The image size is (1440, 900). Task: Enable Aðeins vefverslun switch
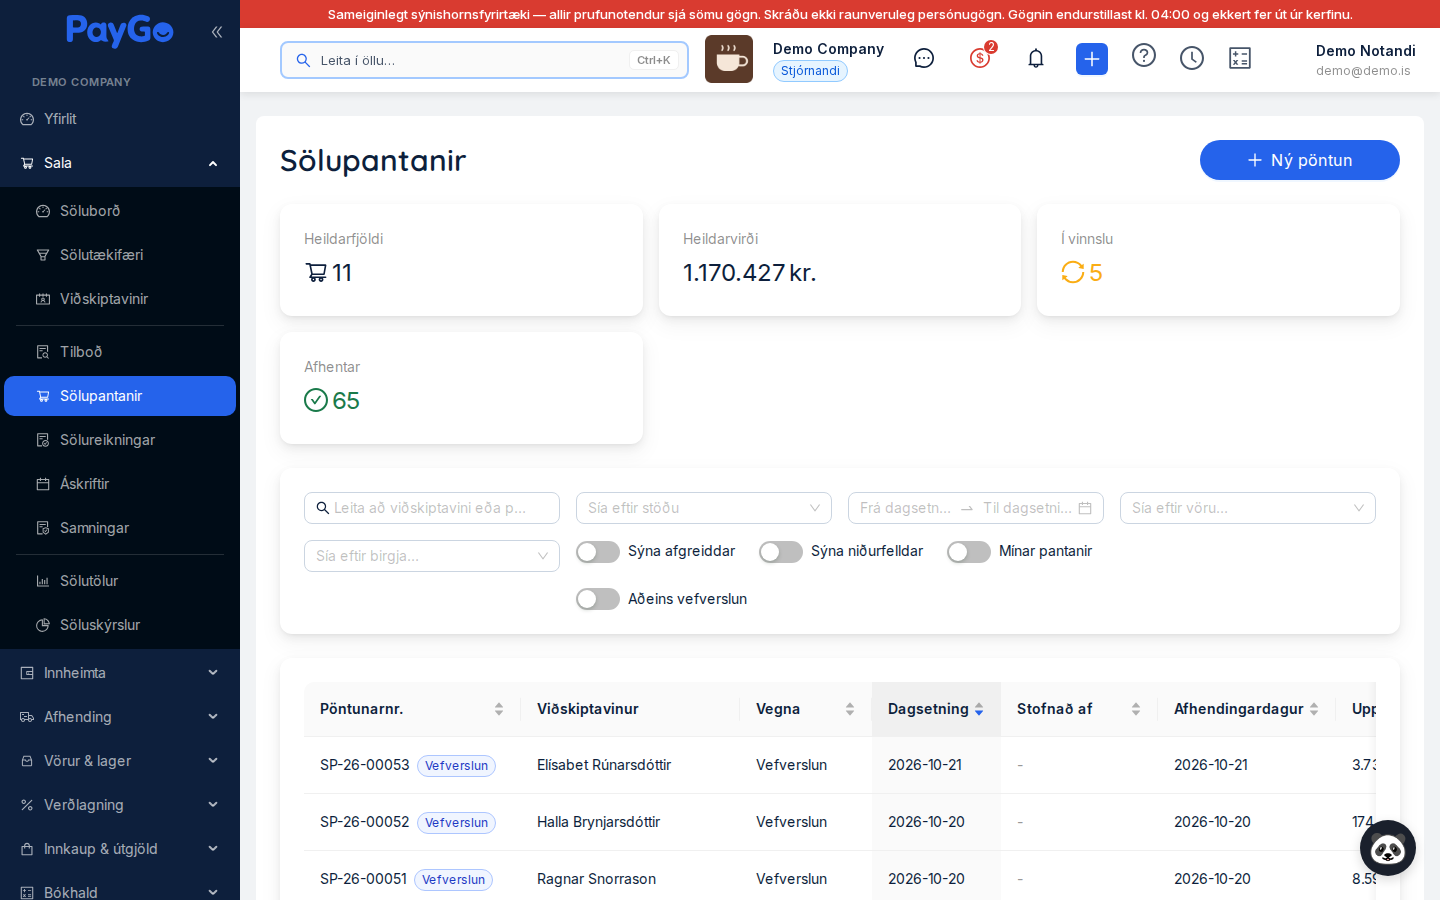598,599
